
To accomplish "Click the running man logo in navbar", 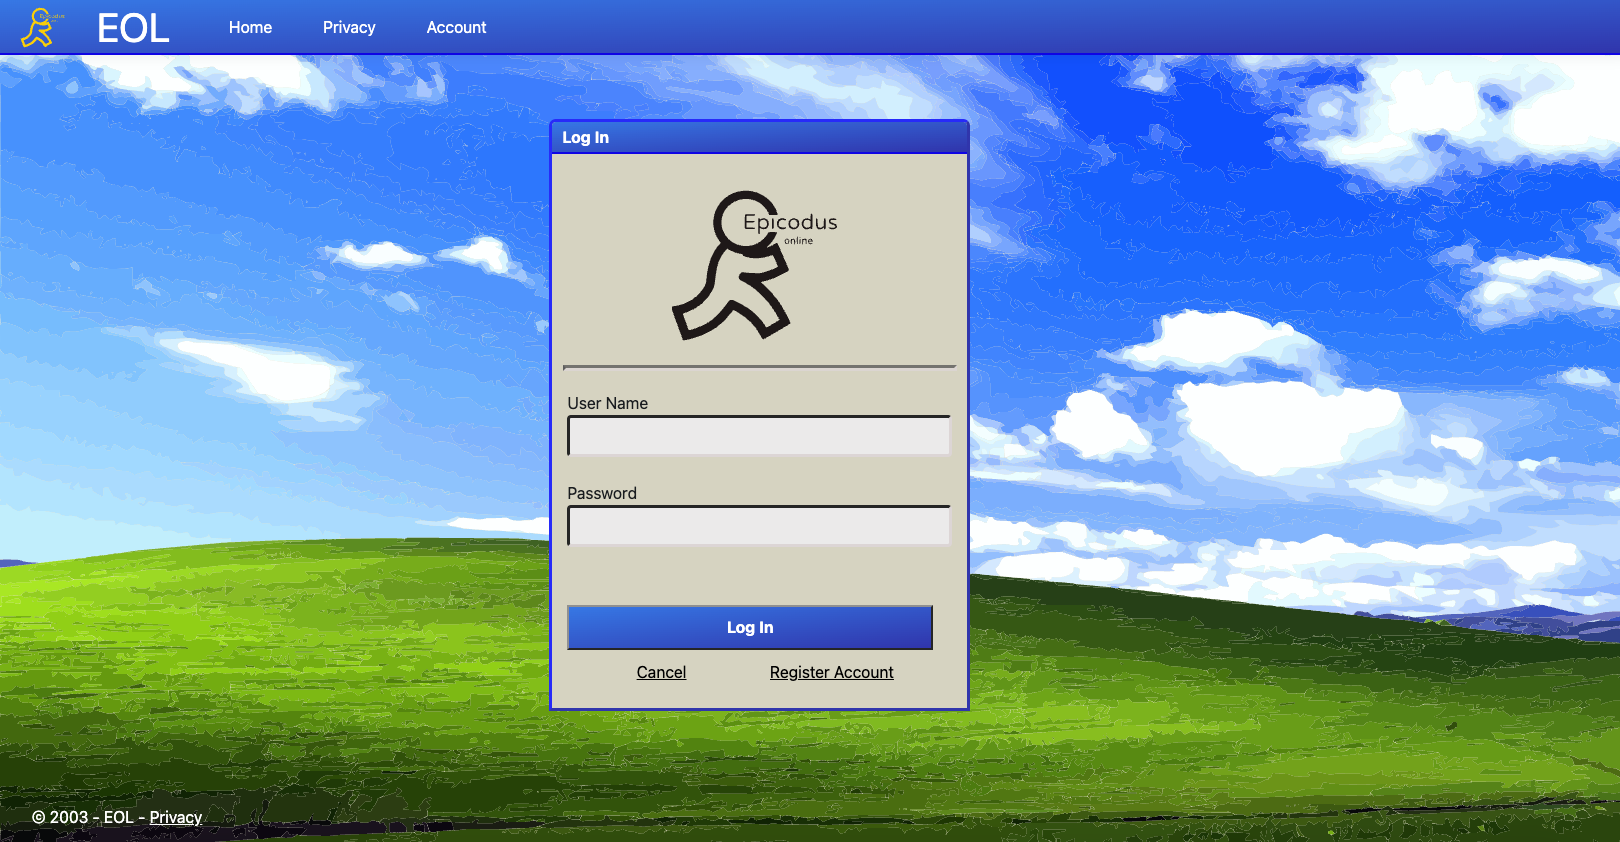I will pos(41,28).
